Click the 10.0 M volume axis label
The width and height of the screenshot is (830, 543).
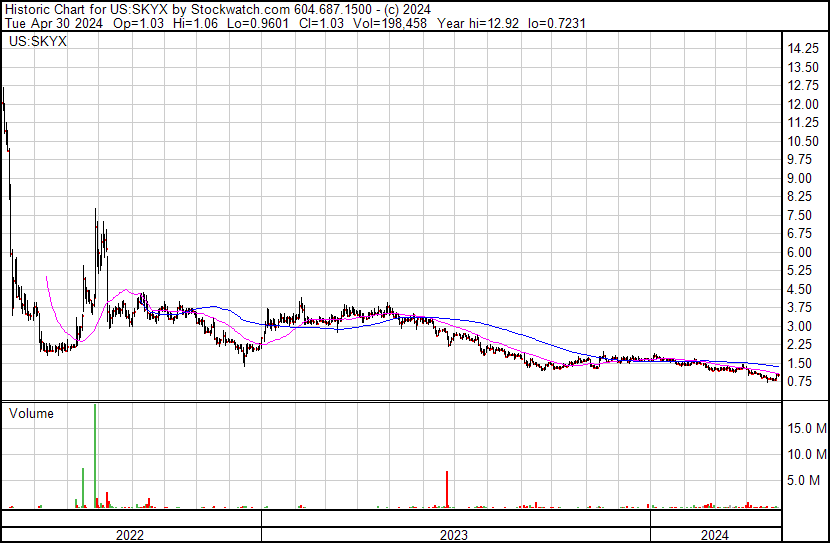click(806, 454)
